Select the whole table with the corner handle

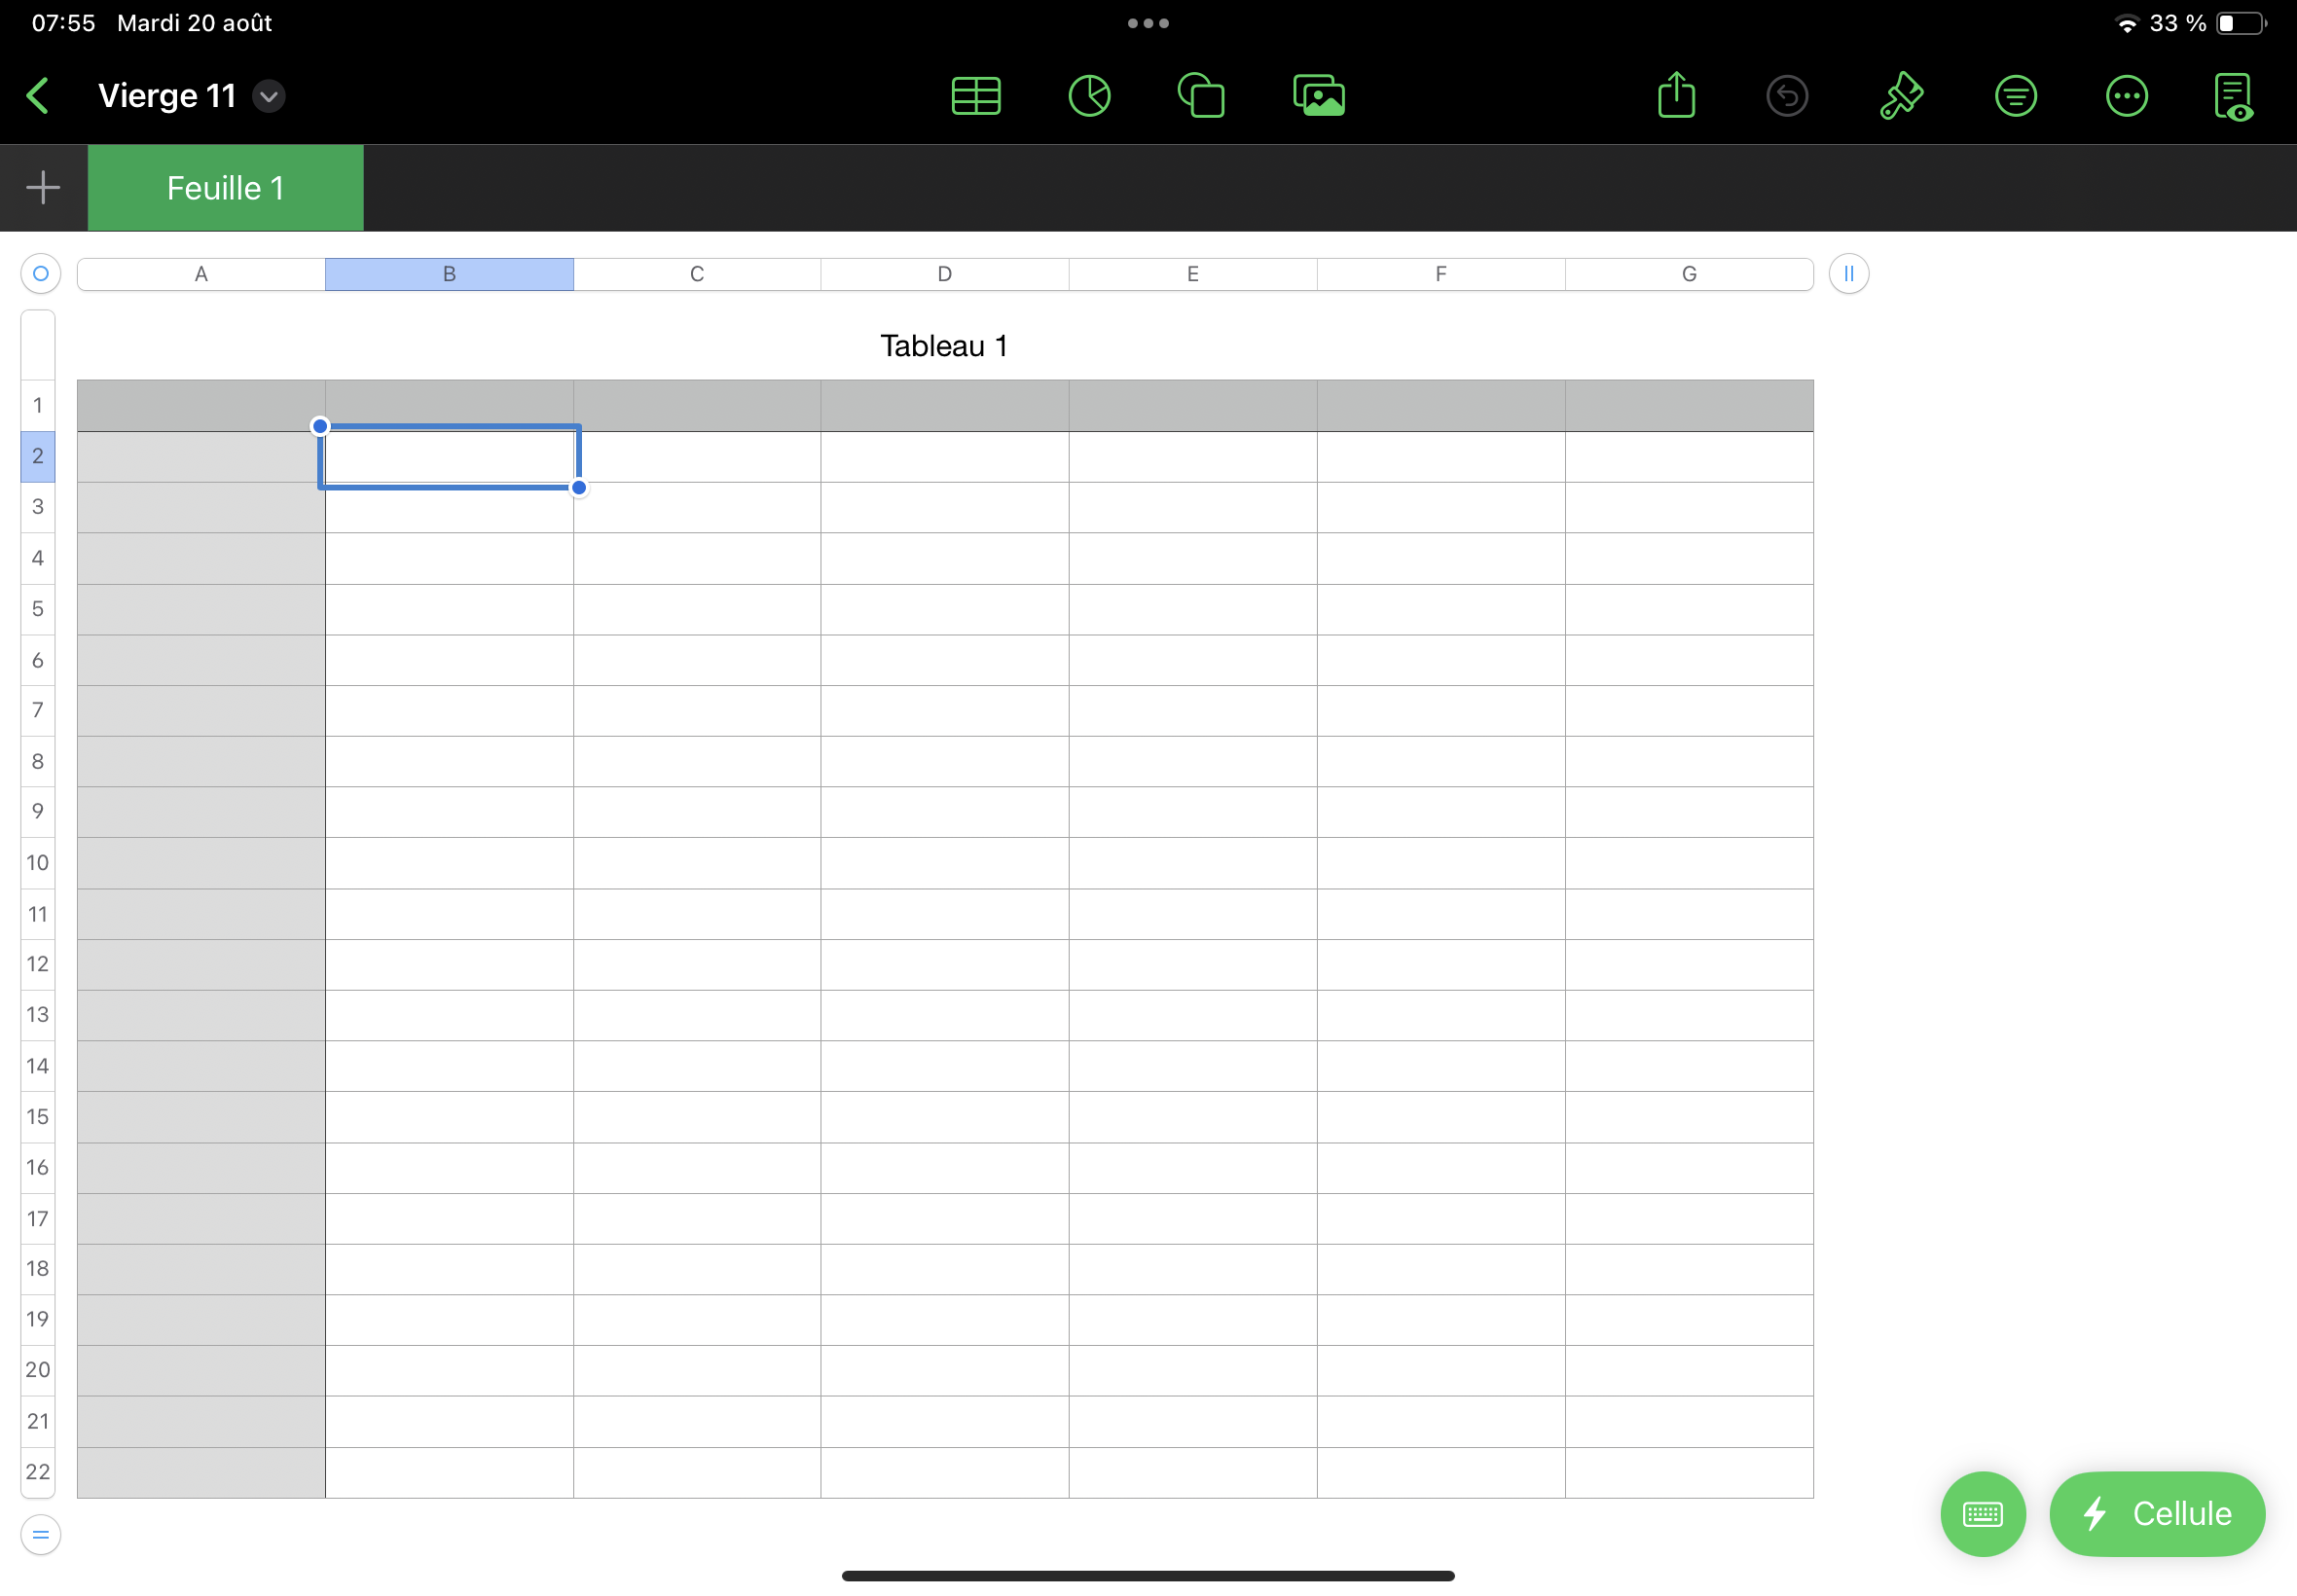(x=41, y=273)
